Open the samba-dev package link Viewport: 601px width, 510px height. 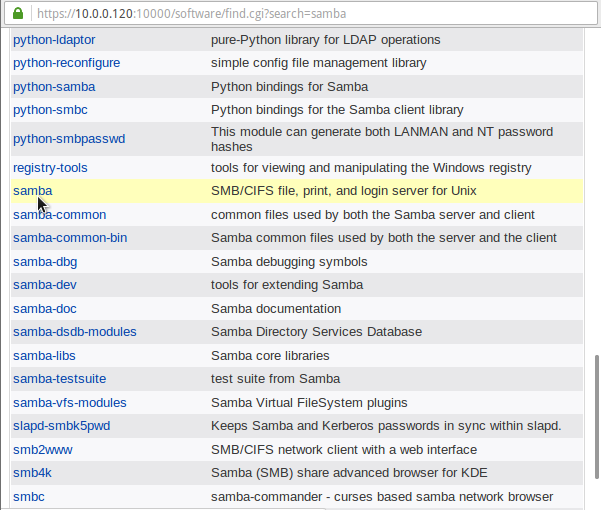pyautogui.click(x=45, y=285)
